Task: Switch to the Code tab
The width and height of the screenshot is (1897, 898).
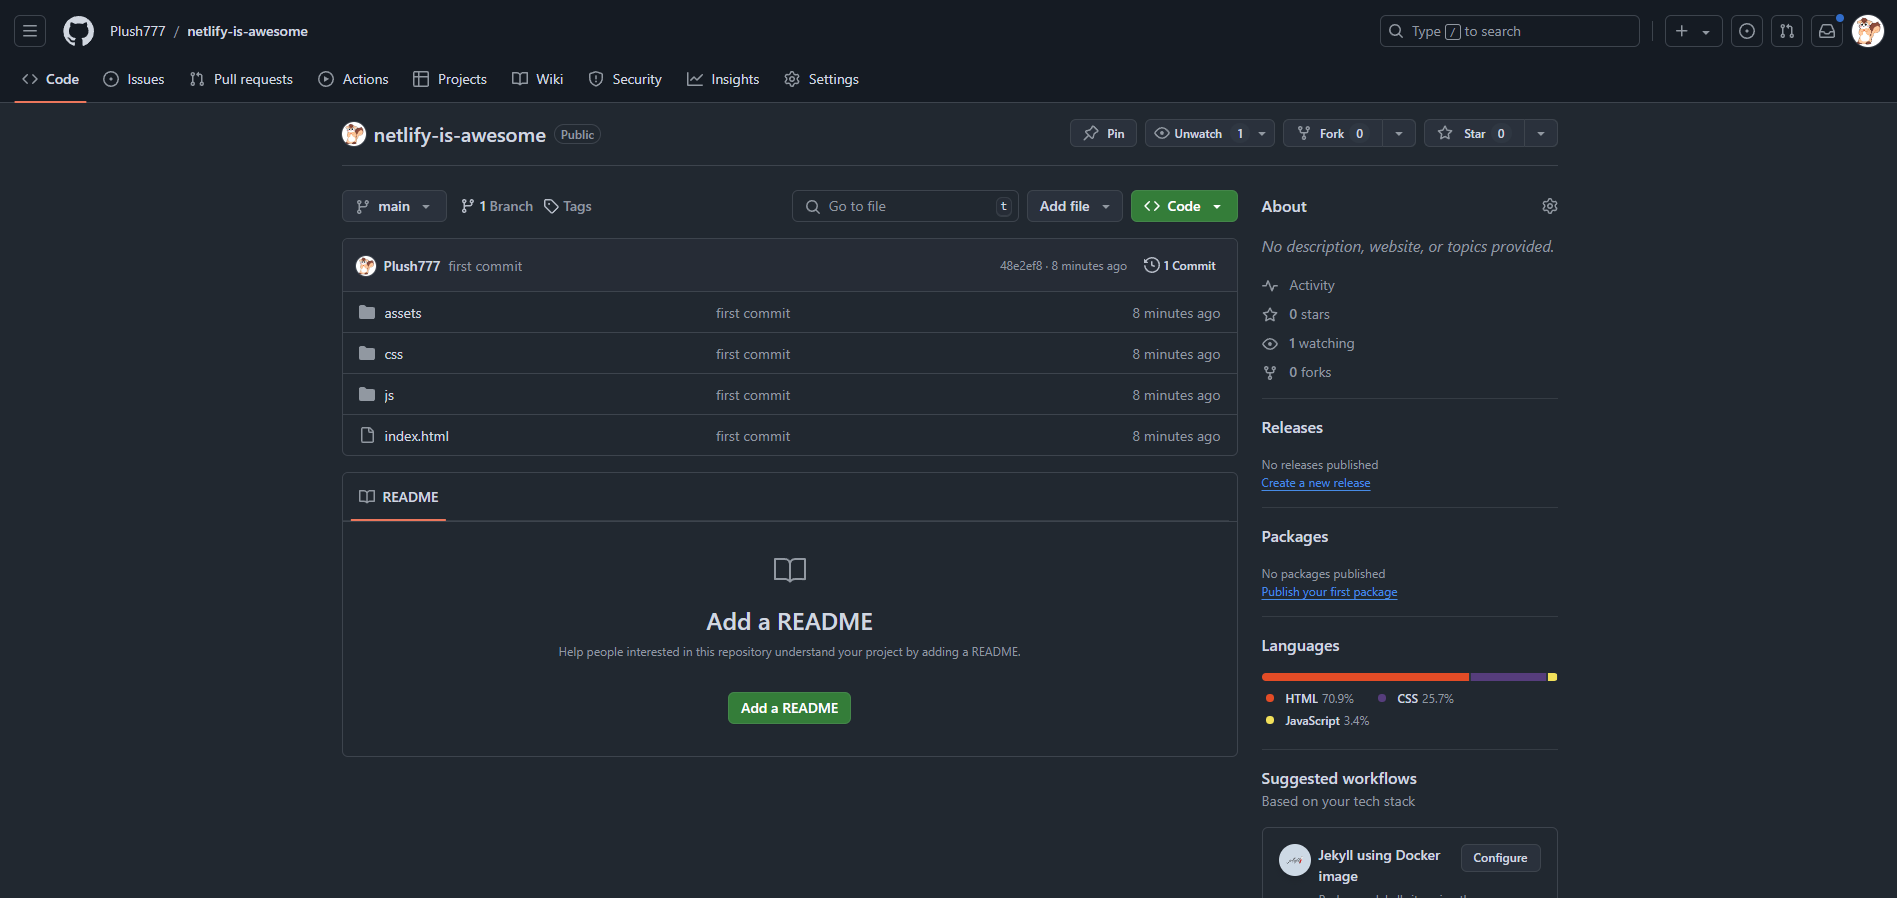Action: pyautogui.click(x=50, y=79)
